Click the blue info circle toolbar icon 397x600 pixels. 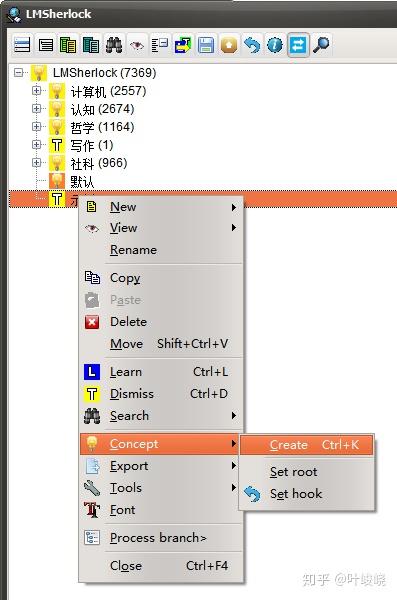275,45
